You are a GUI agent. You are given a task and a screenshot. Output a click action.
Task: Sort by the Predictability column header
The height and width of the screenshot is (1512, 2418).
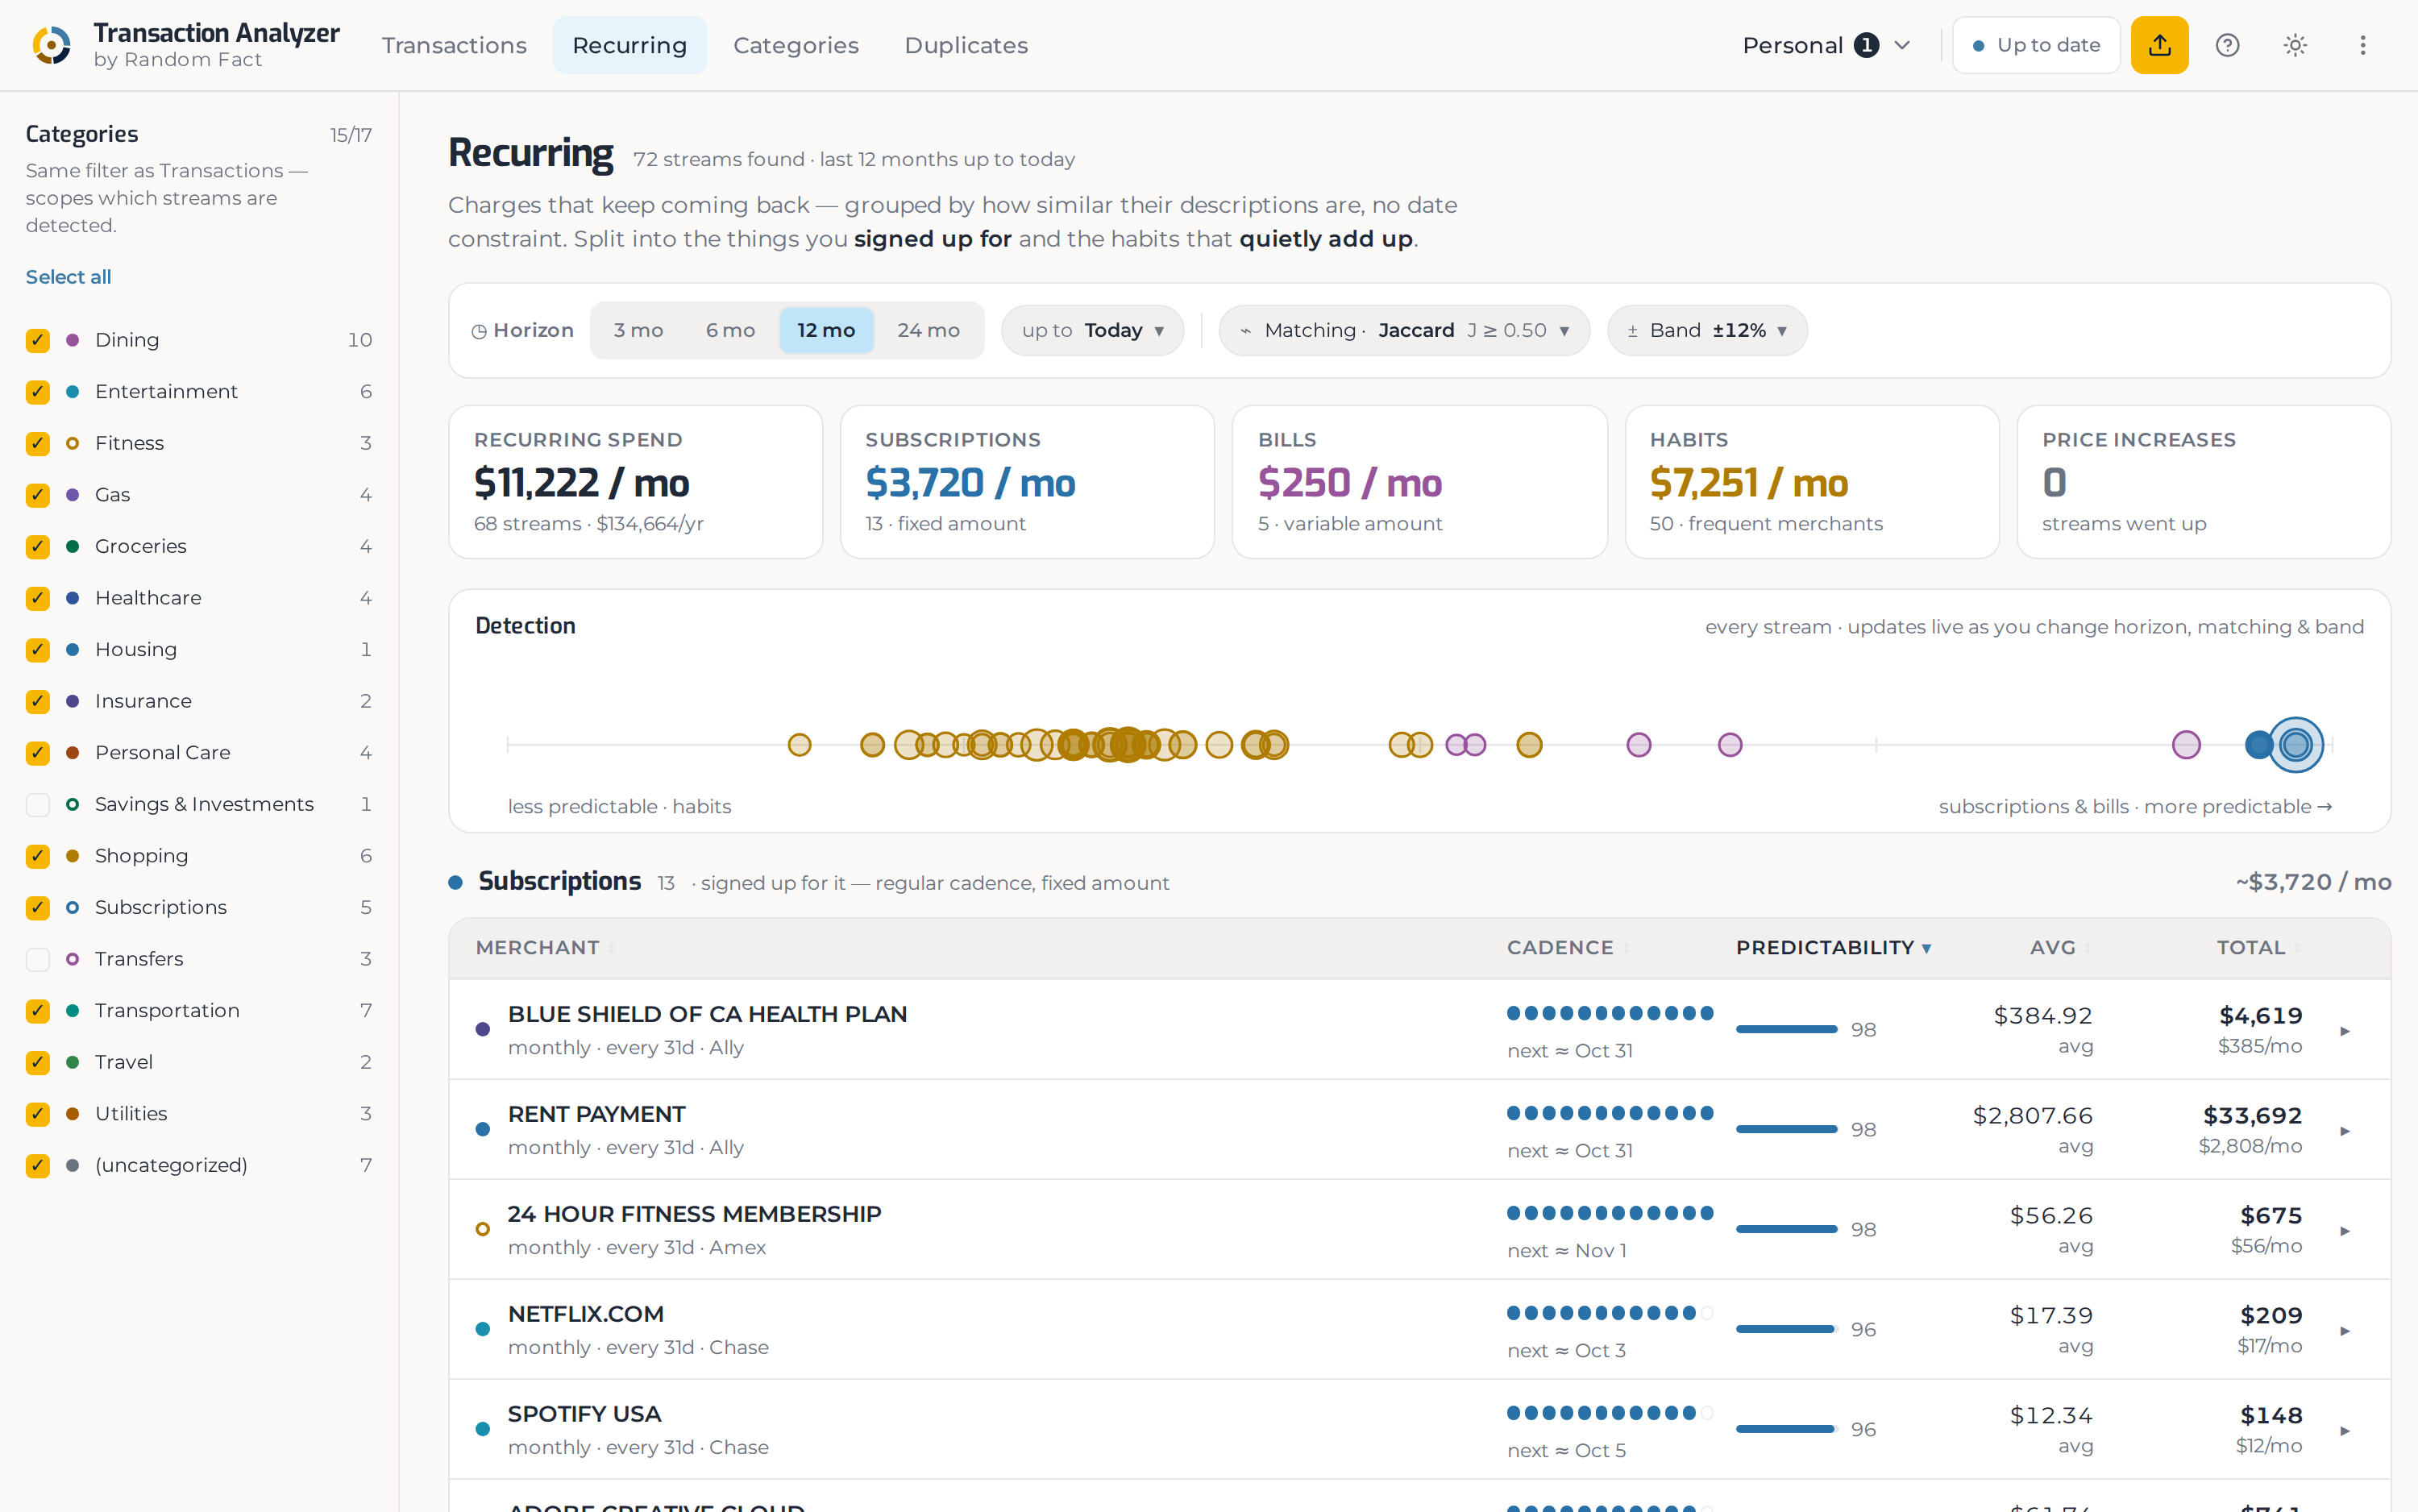pos(1833,947)
